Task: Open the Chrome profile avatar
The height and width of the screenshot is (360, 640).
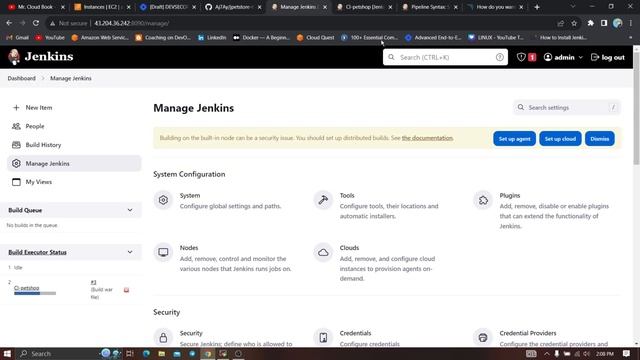Action: 618,23
